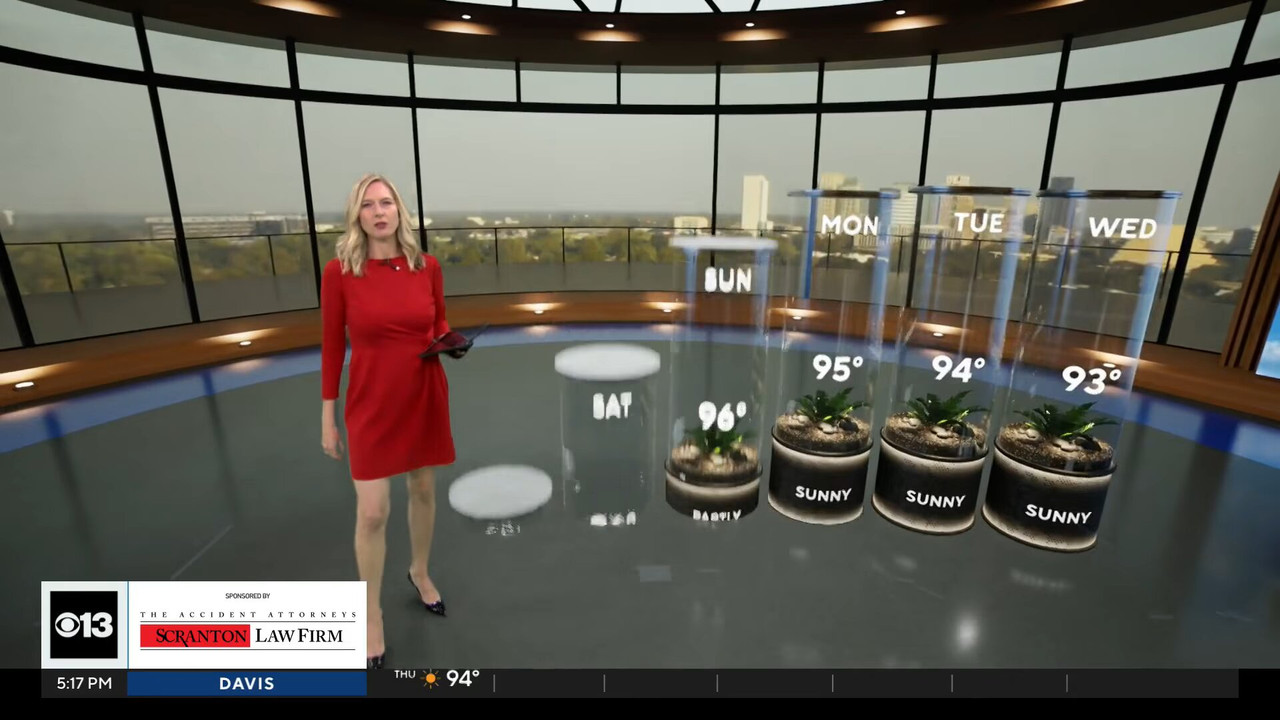Click the plant in Wednesday's pot
Viewport: 1280px width, 720px height.
coord(1066,420)
